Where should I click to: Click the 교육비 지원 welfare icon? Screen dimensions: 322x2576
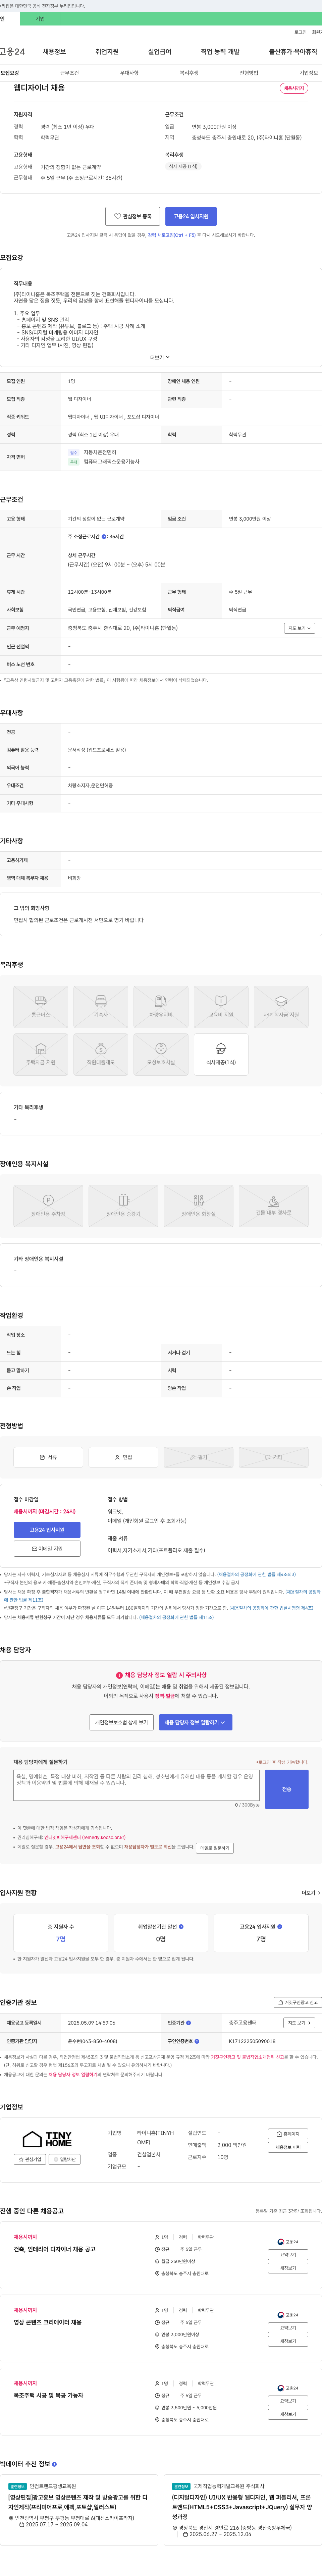click(221, 1007)
